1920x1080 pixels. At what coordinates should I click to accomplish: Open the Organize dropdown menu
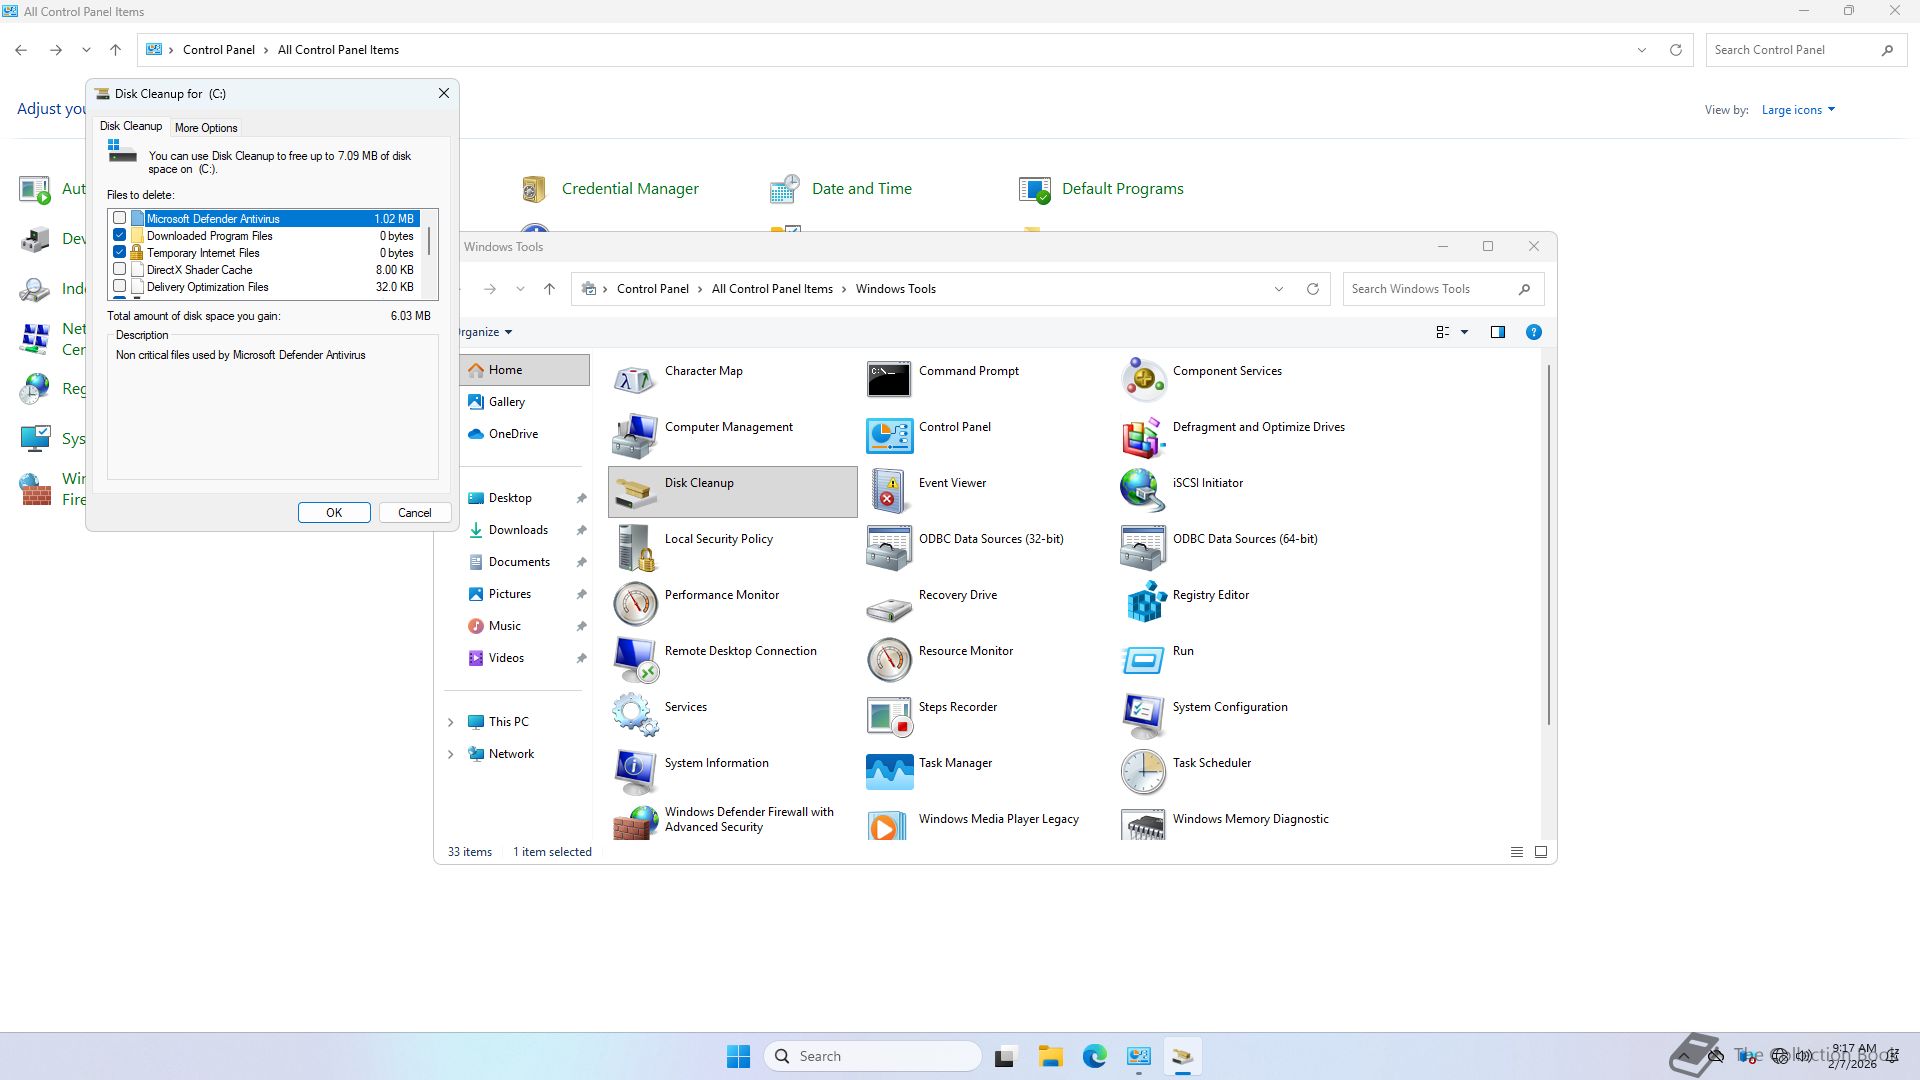pyautogui.click(x=486, y=332)
